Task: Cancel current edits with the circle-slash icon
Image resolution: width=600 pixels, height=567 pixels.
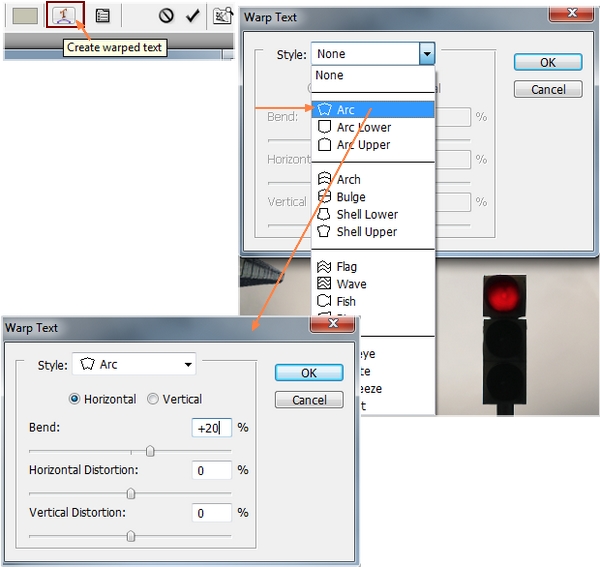Action: click(x=166, y=16)
